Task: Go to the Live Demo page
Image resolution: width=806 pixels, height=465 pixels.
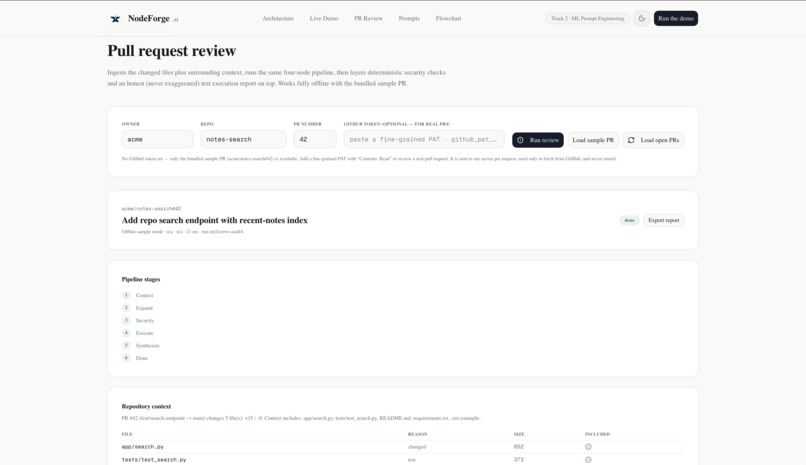Action: (x=324, y=18)
